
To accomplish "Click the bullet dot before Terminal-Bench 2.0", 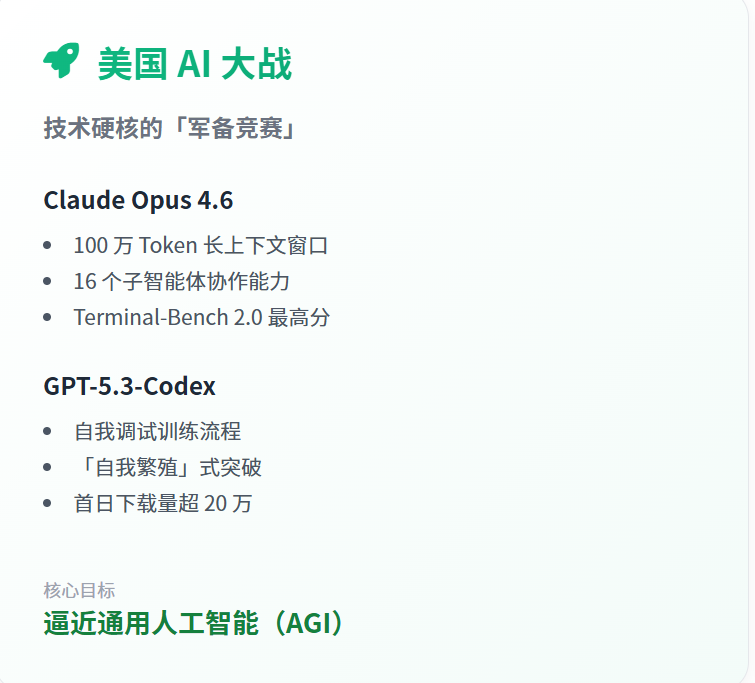I will pyautogui.click(x=47, y=318).
